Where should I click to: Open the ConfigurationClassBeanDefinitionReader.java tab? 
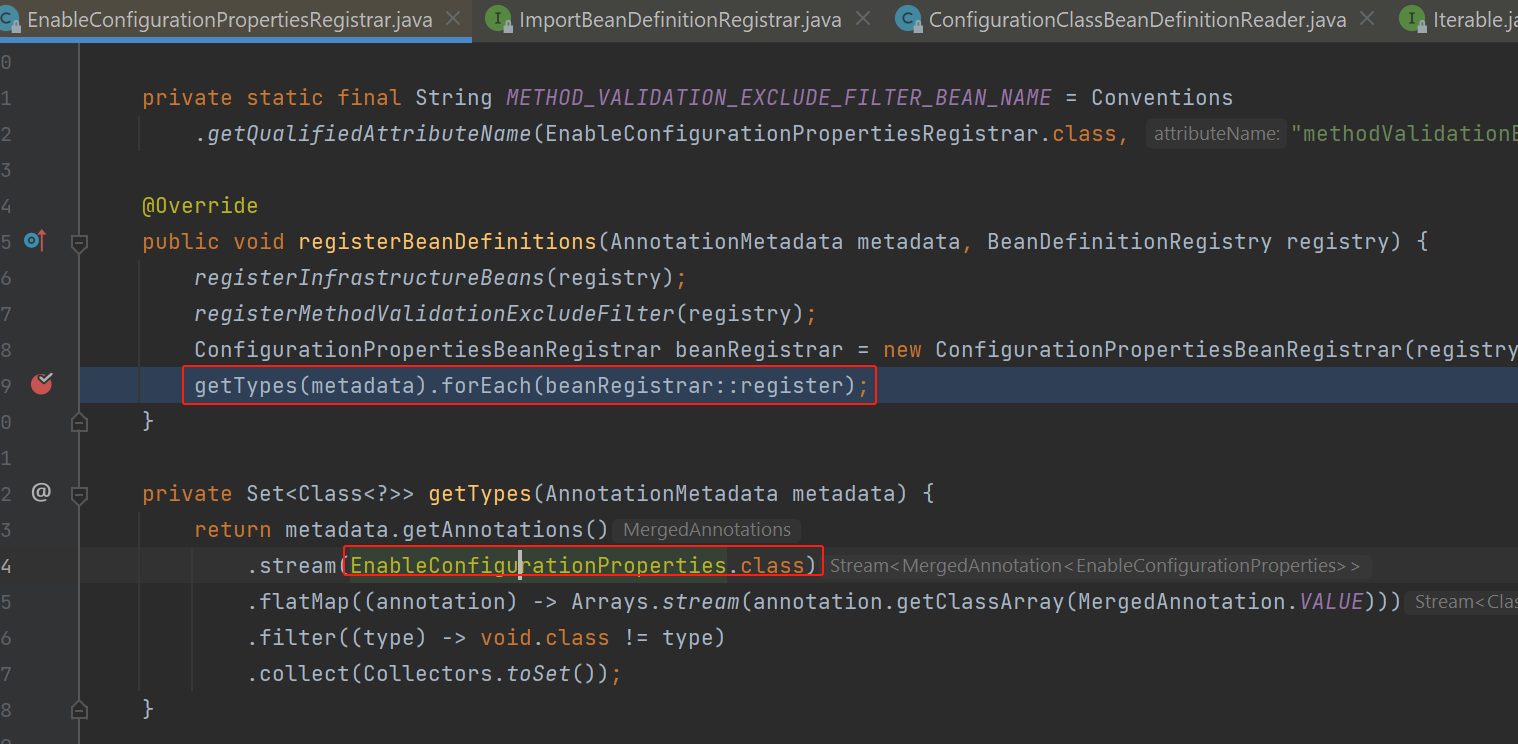(1137, 20)
